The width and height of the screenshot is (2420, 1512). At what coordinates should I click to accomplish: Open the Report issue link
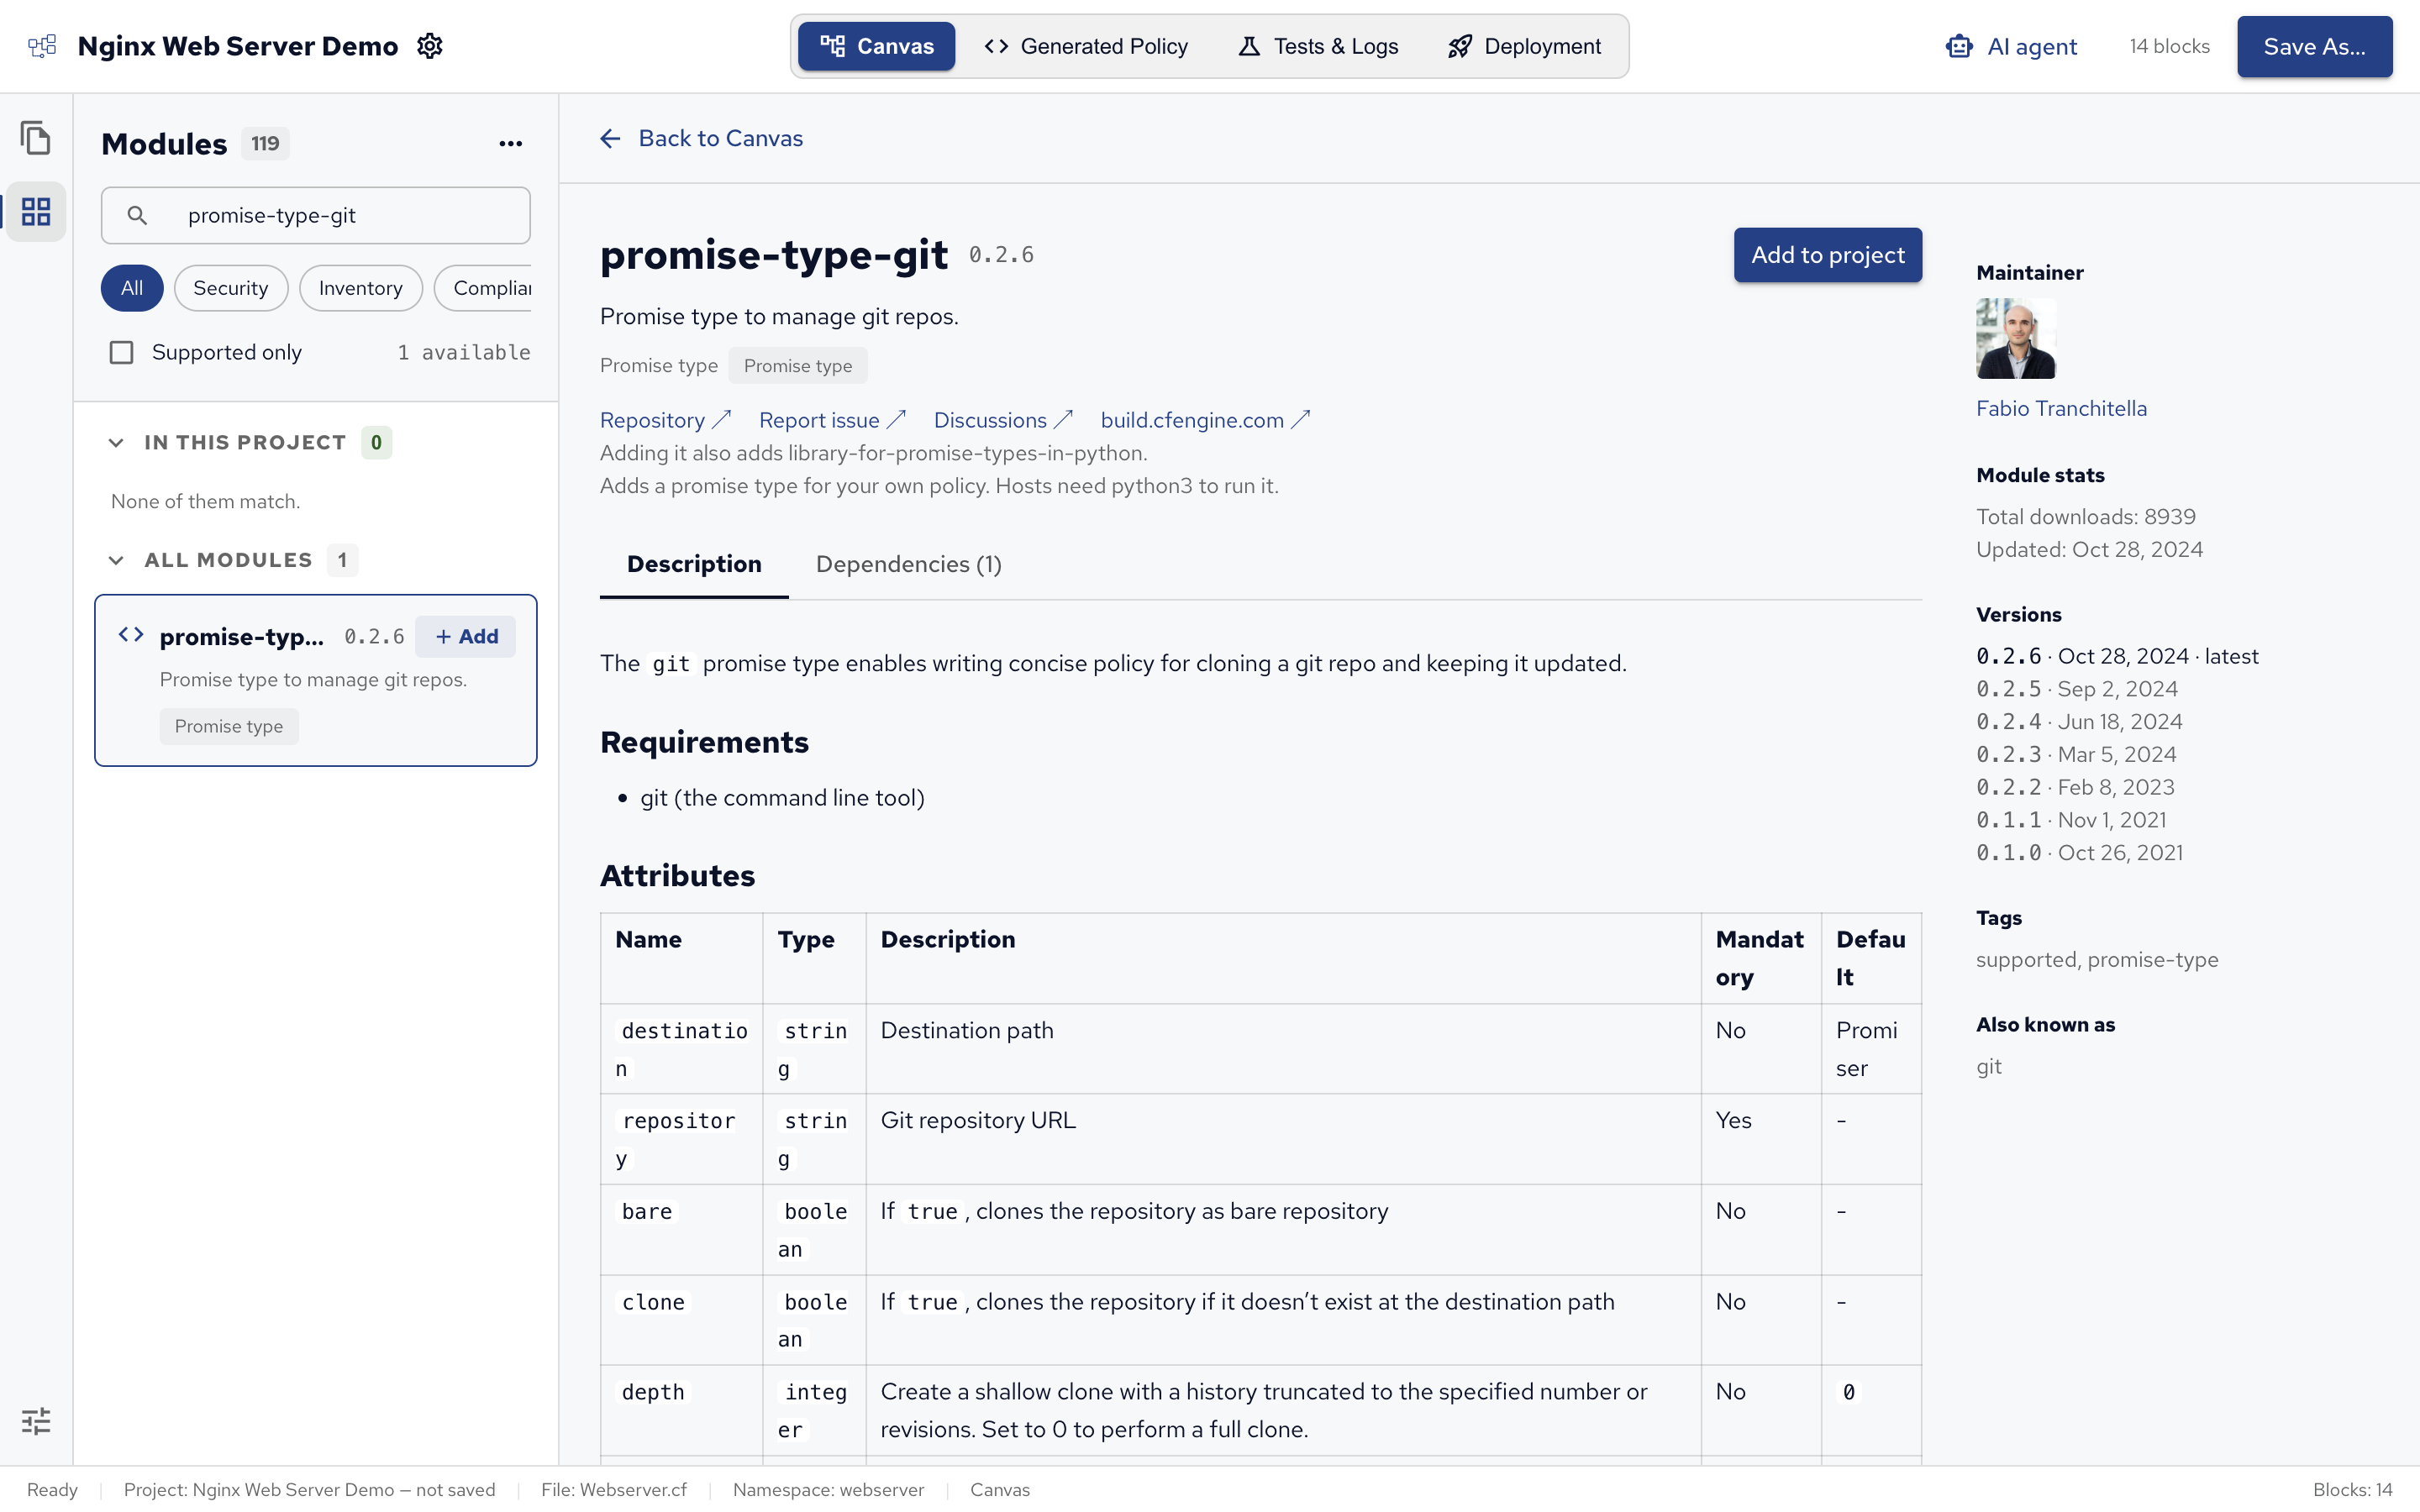(x=832, y=421)
